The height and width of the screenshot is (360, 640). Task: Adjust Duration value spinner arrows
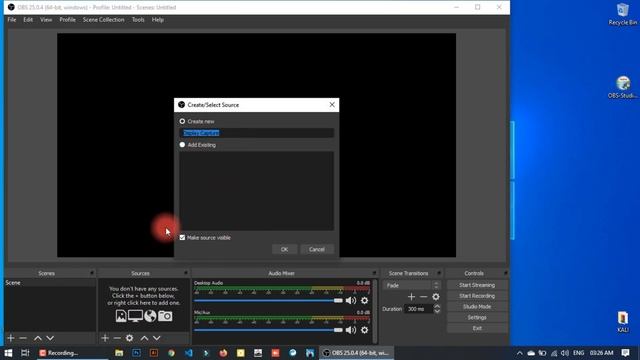click(437, 309)
